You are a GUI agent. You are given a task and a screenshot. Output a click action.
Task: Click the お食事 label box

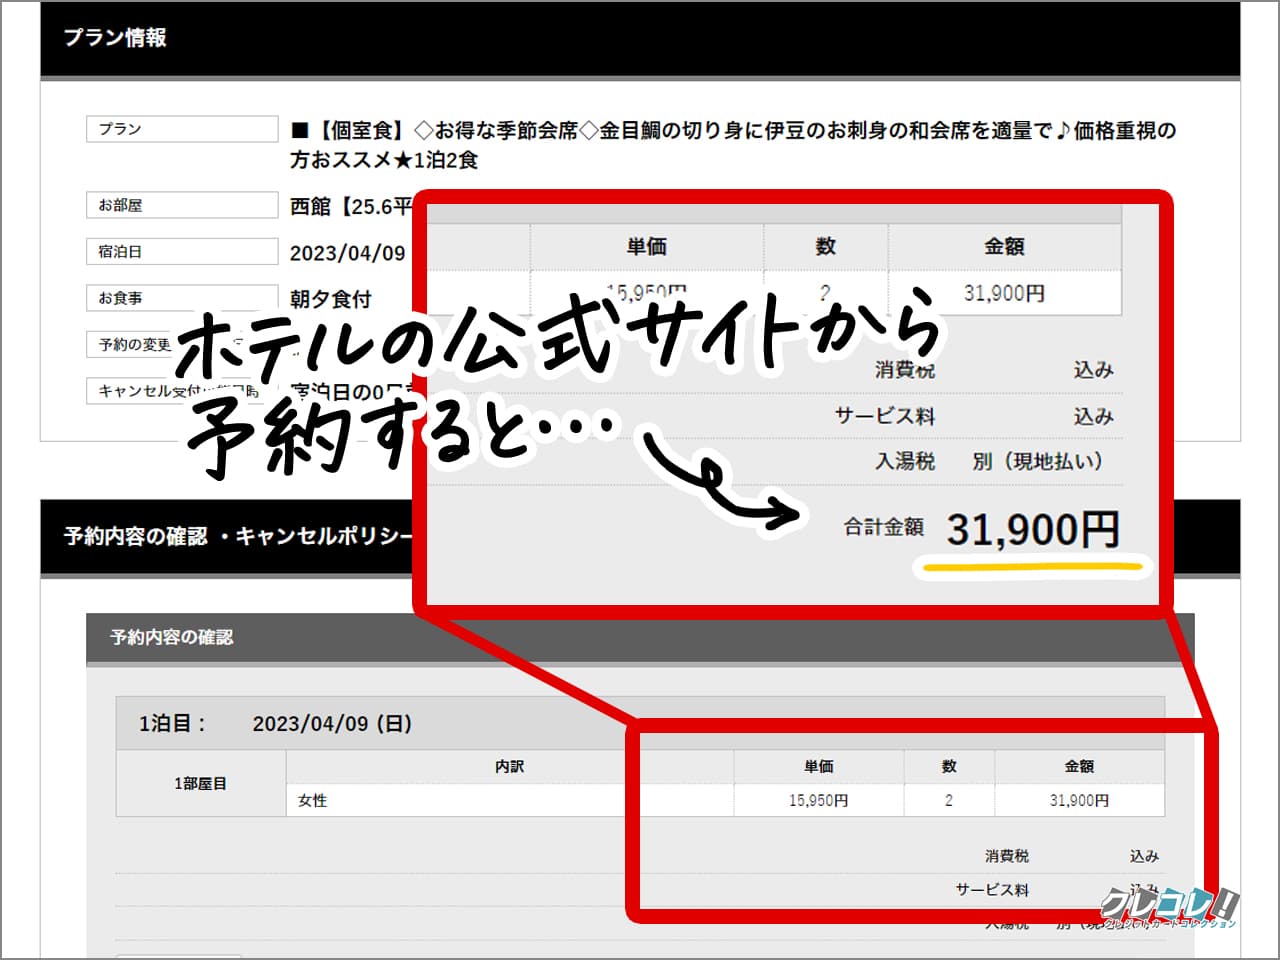[x=180, y=298]
